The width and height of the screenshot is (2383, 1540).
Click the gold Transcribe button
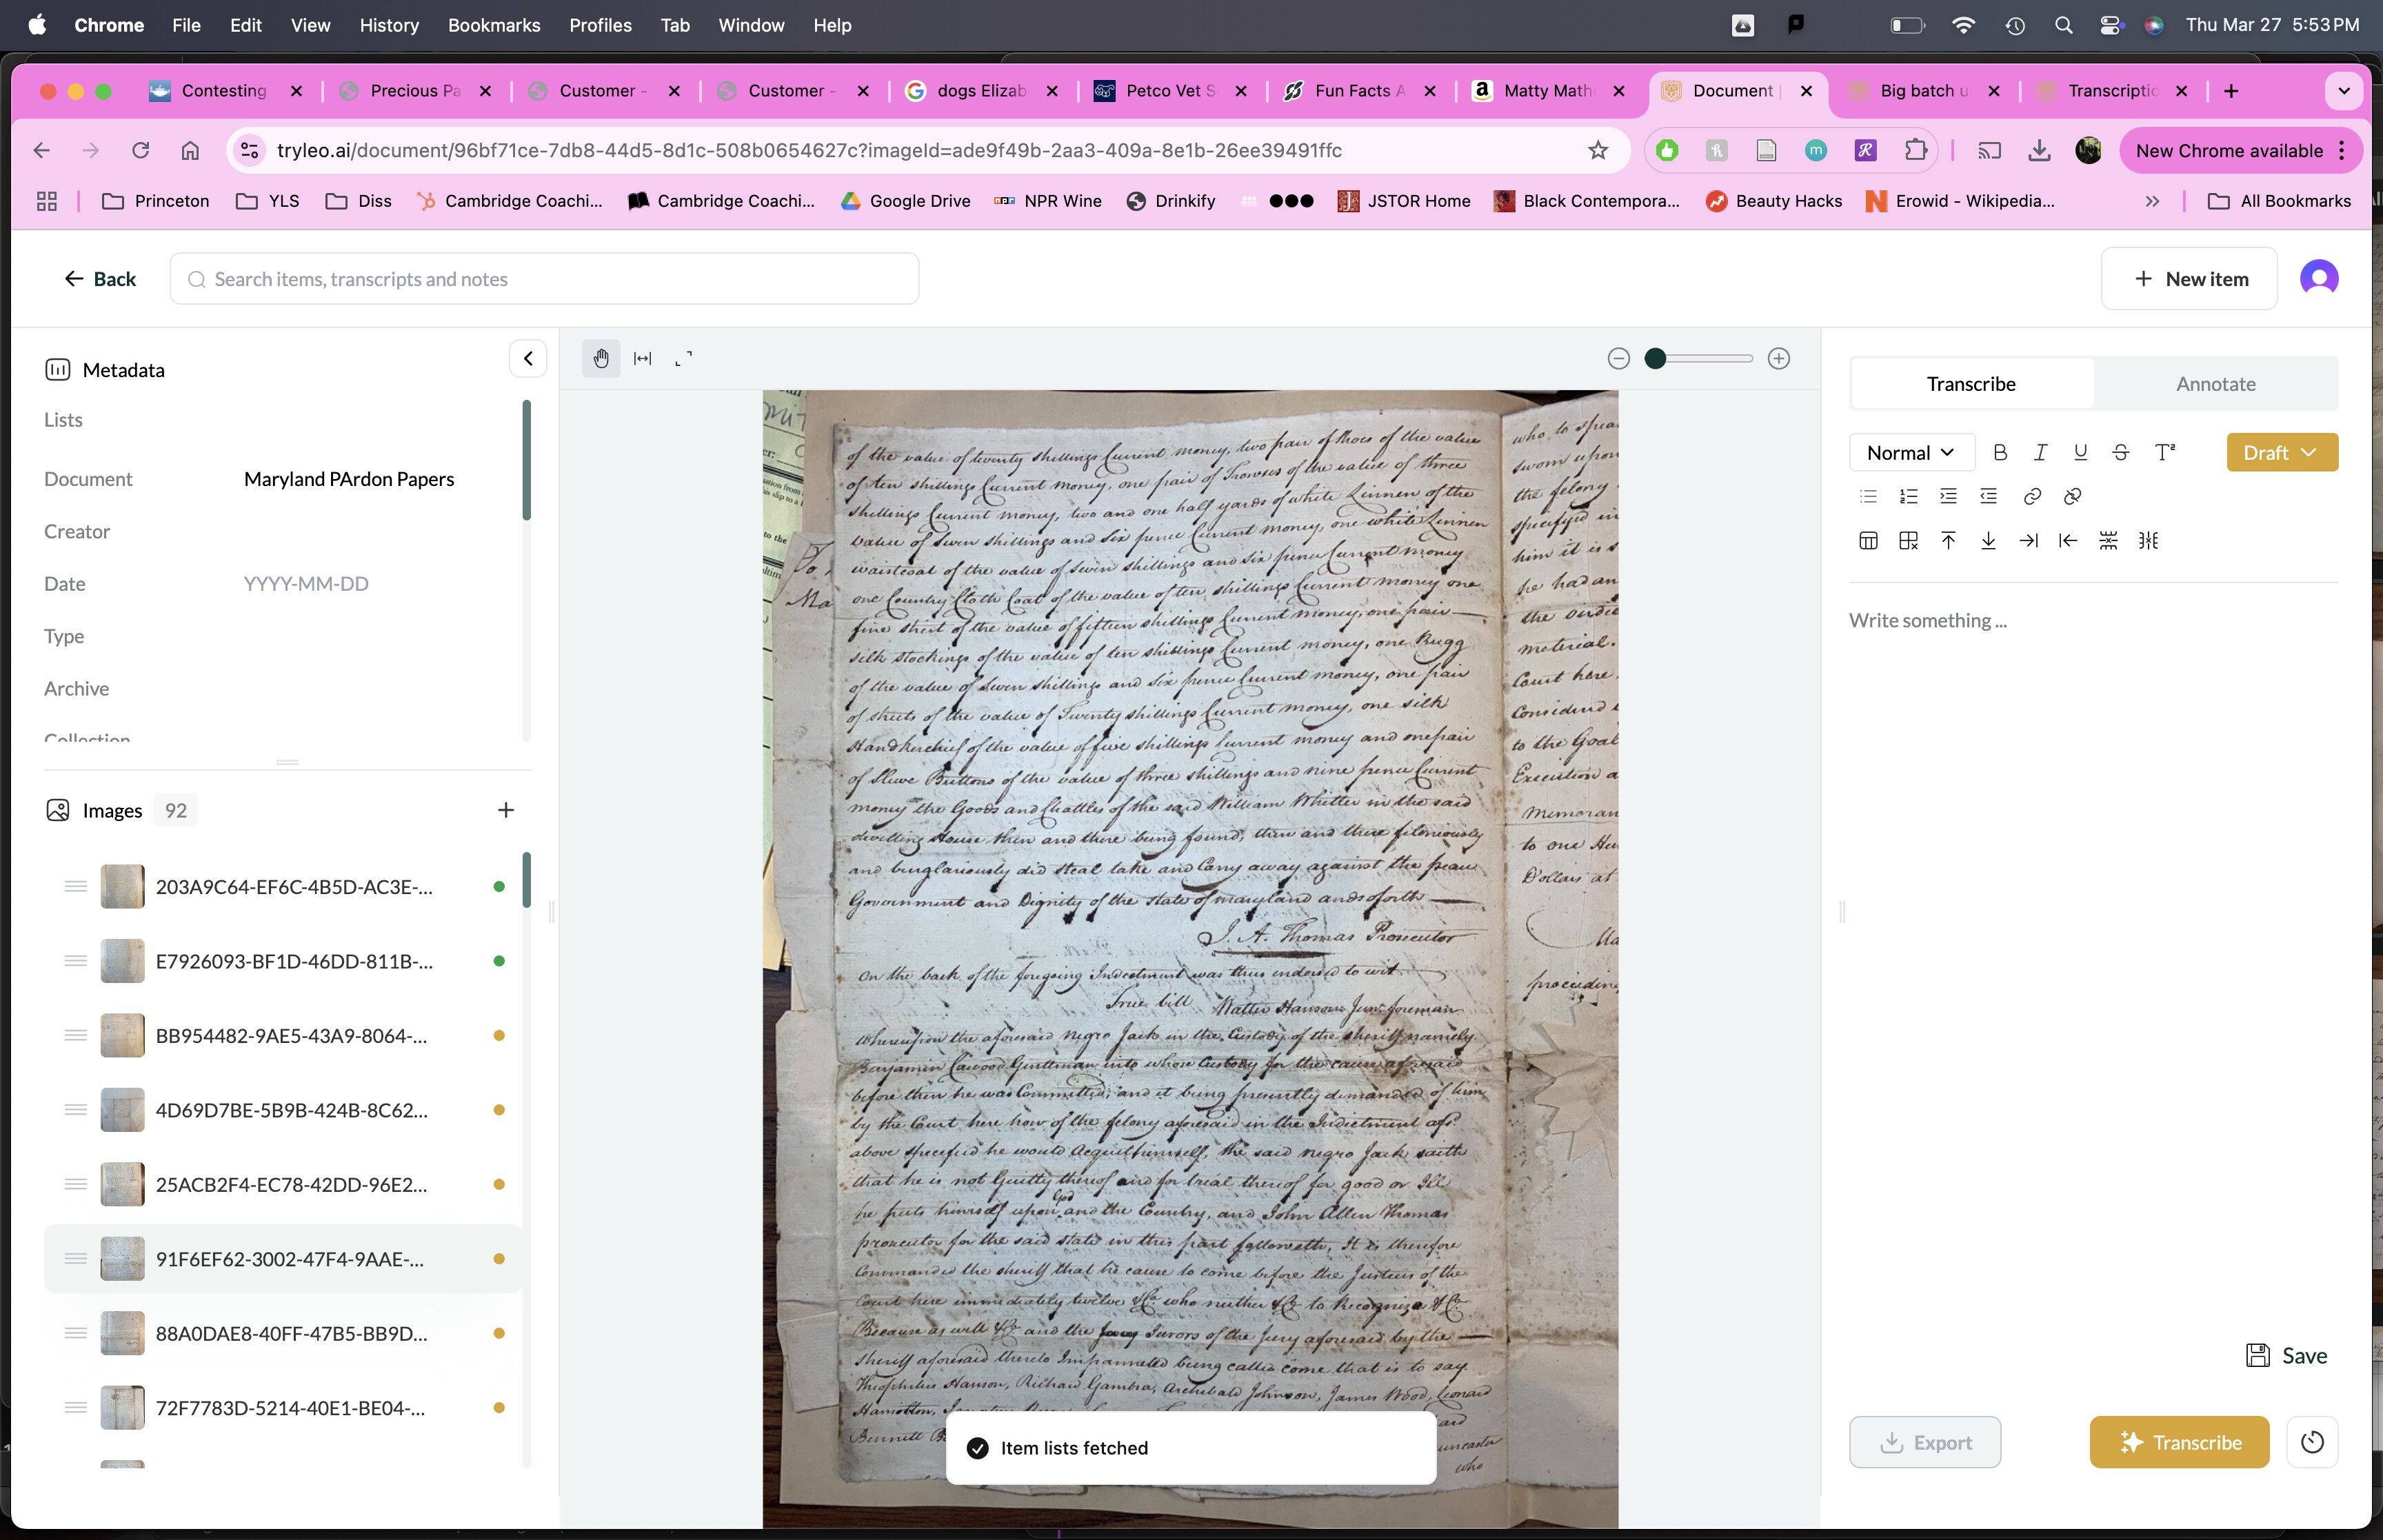[2179, 1442]
